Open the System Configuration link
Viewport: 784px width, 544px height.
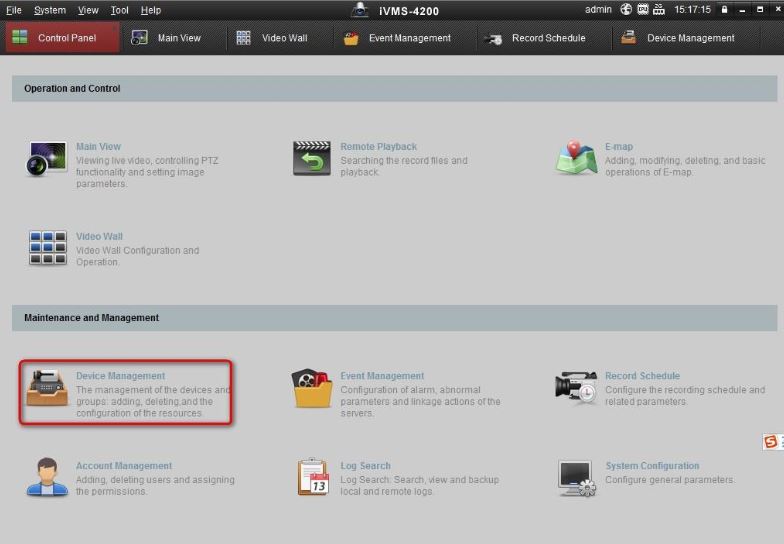coord(652,466)
